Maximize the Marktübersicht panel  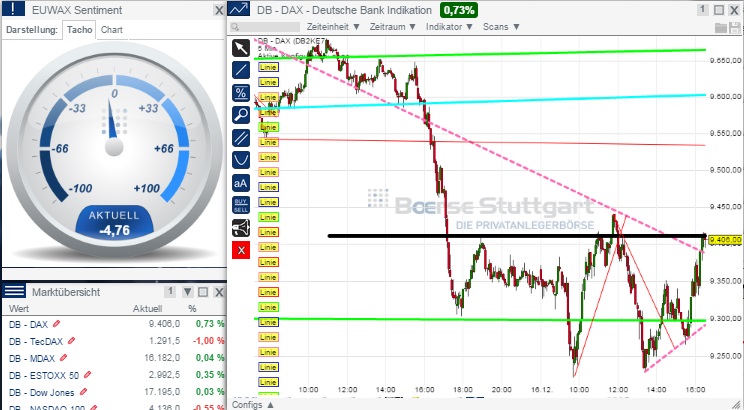[x=203, y=292]
